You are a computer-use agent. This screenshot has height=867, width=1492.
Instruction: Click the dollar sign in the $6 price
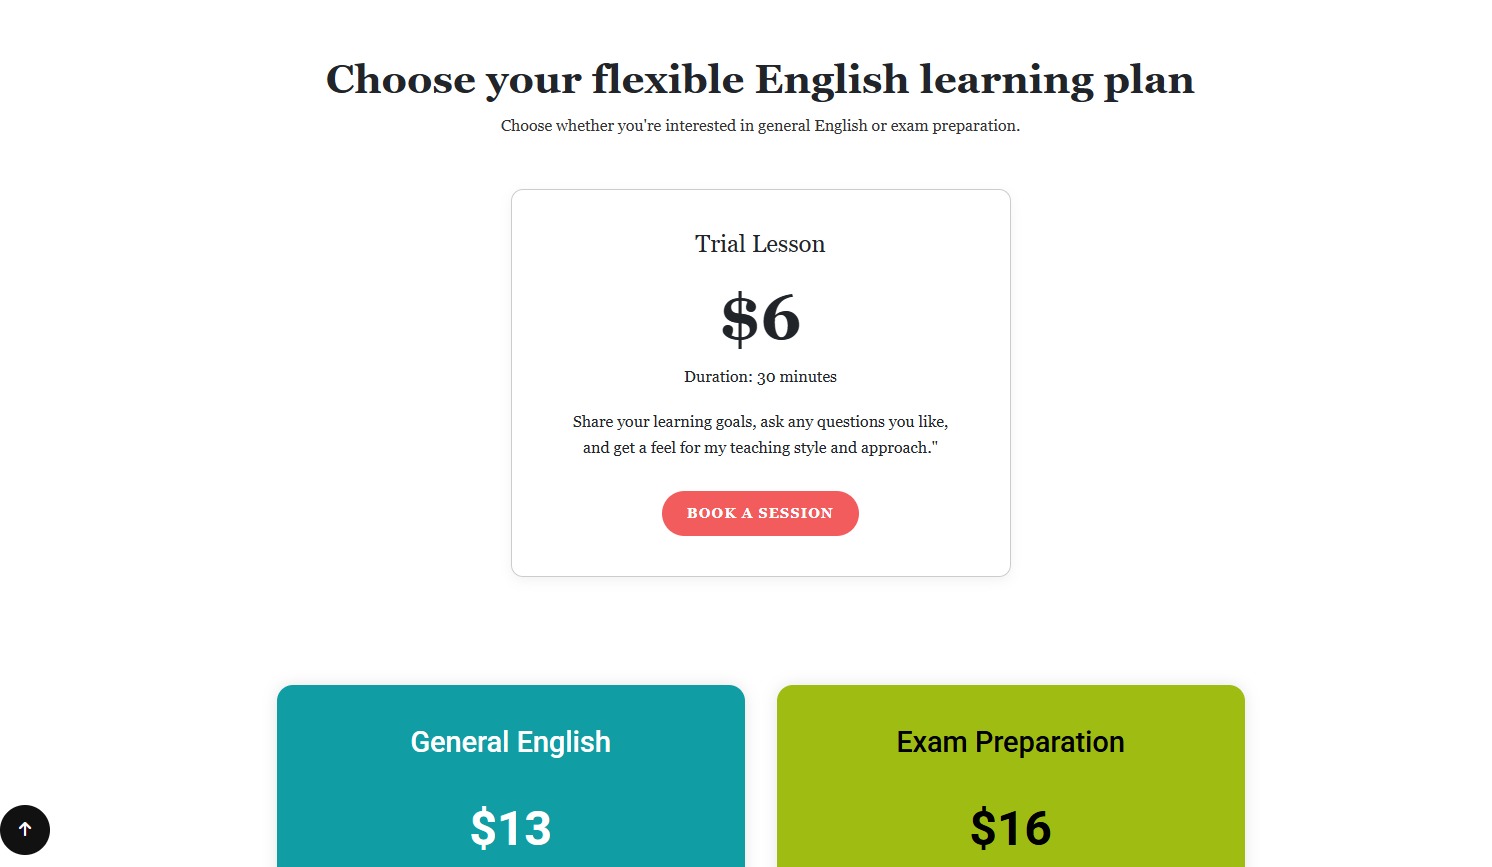(x=739, y=318)
